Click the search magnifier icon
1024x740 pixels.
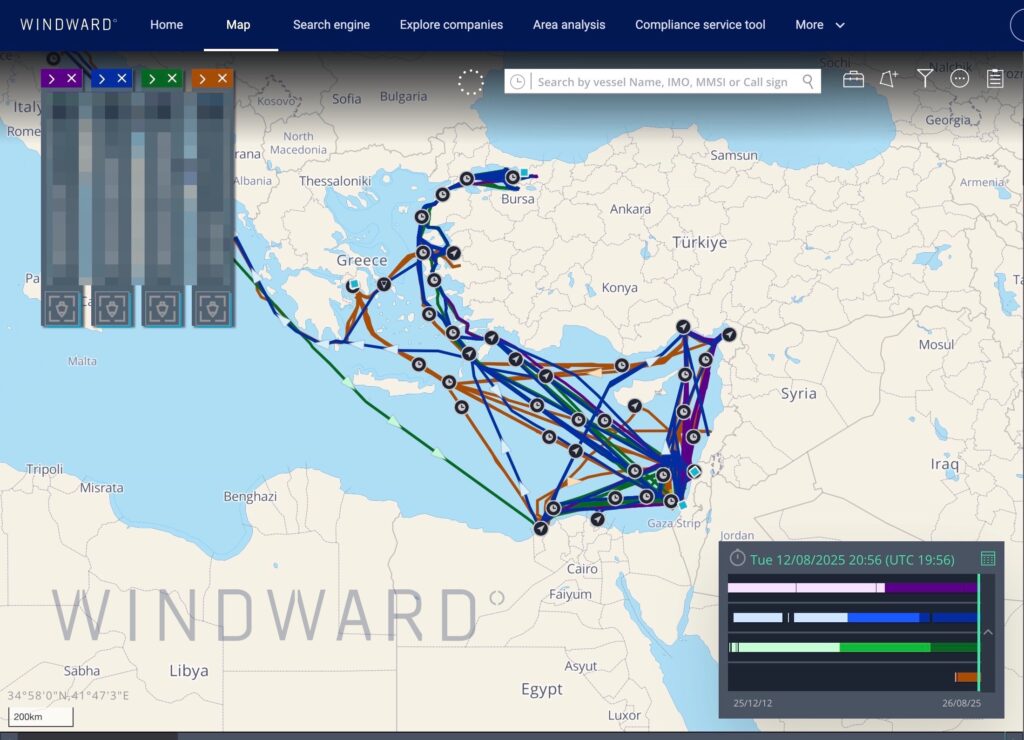pyautogui.click(x=808, y=81)
